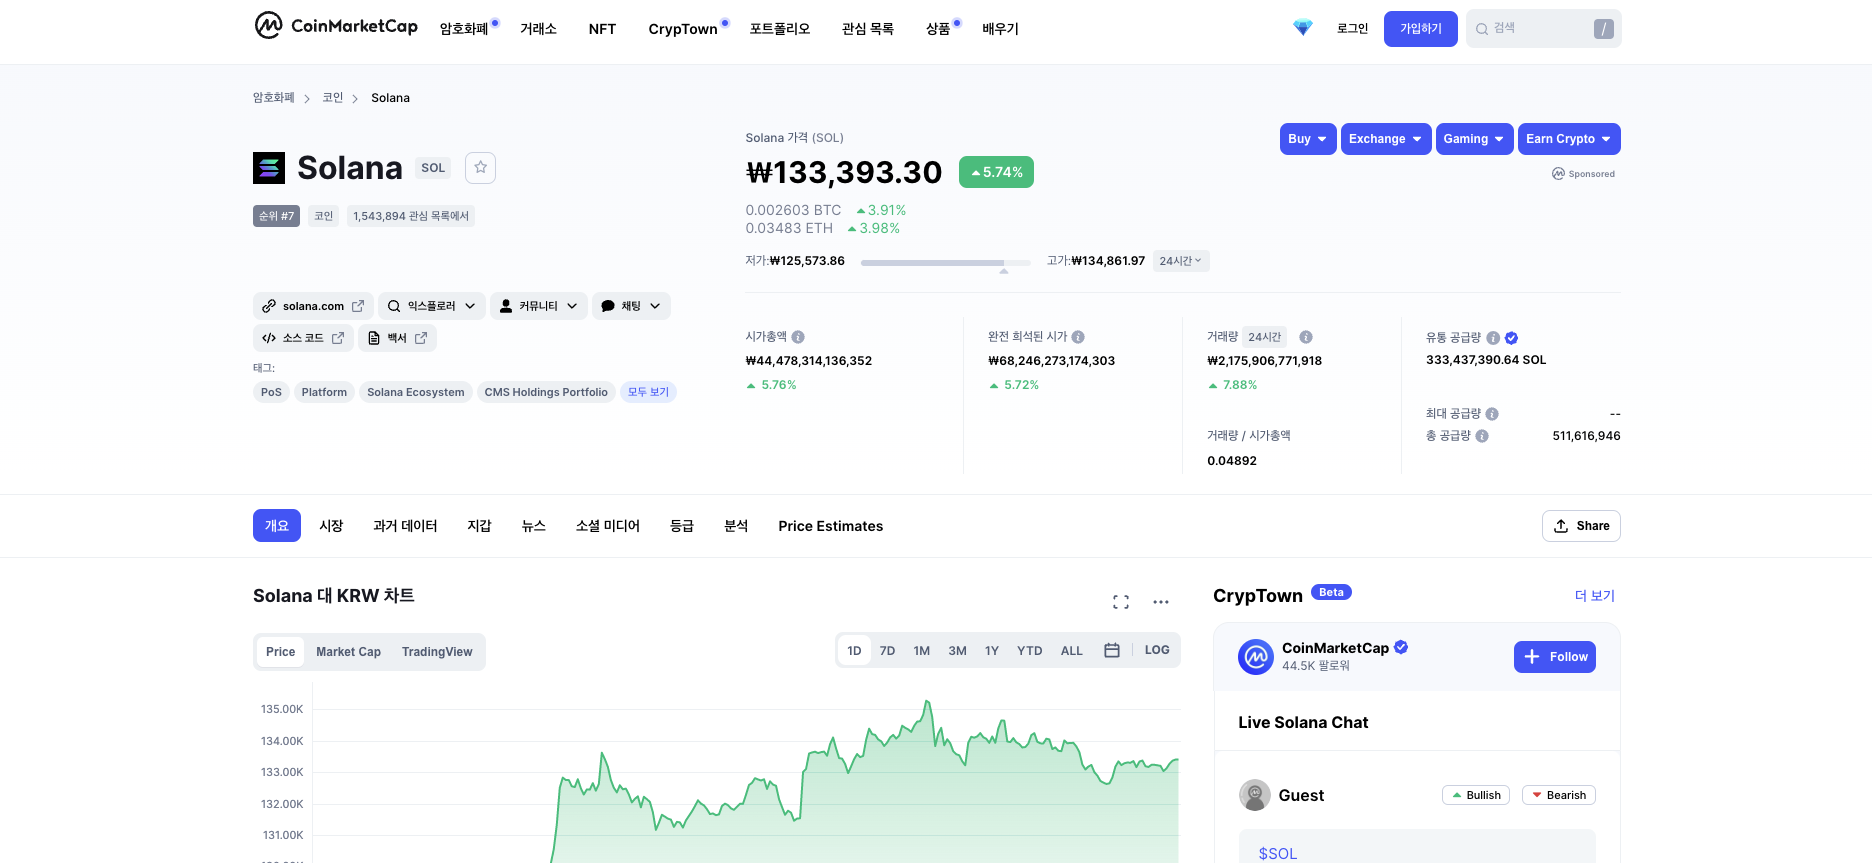The height and width of the screenshot is (863, 1872).
Task: Open the chart fullscreen icon
Action: tap(1121, 602)
